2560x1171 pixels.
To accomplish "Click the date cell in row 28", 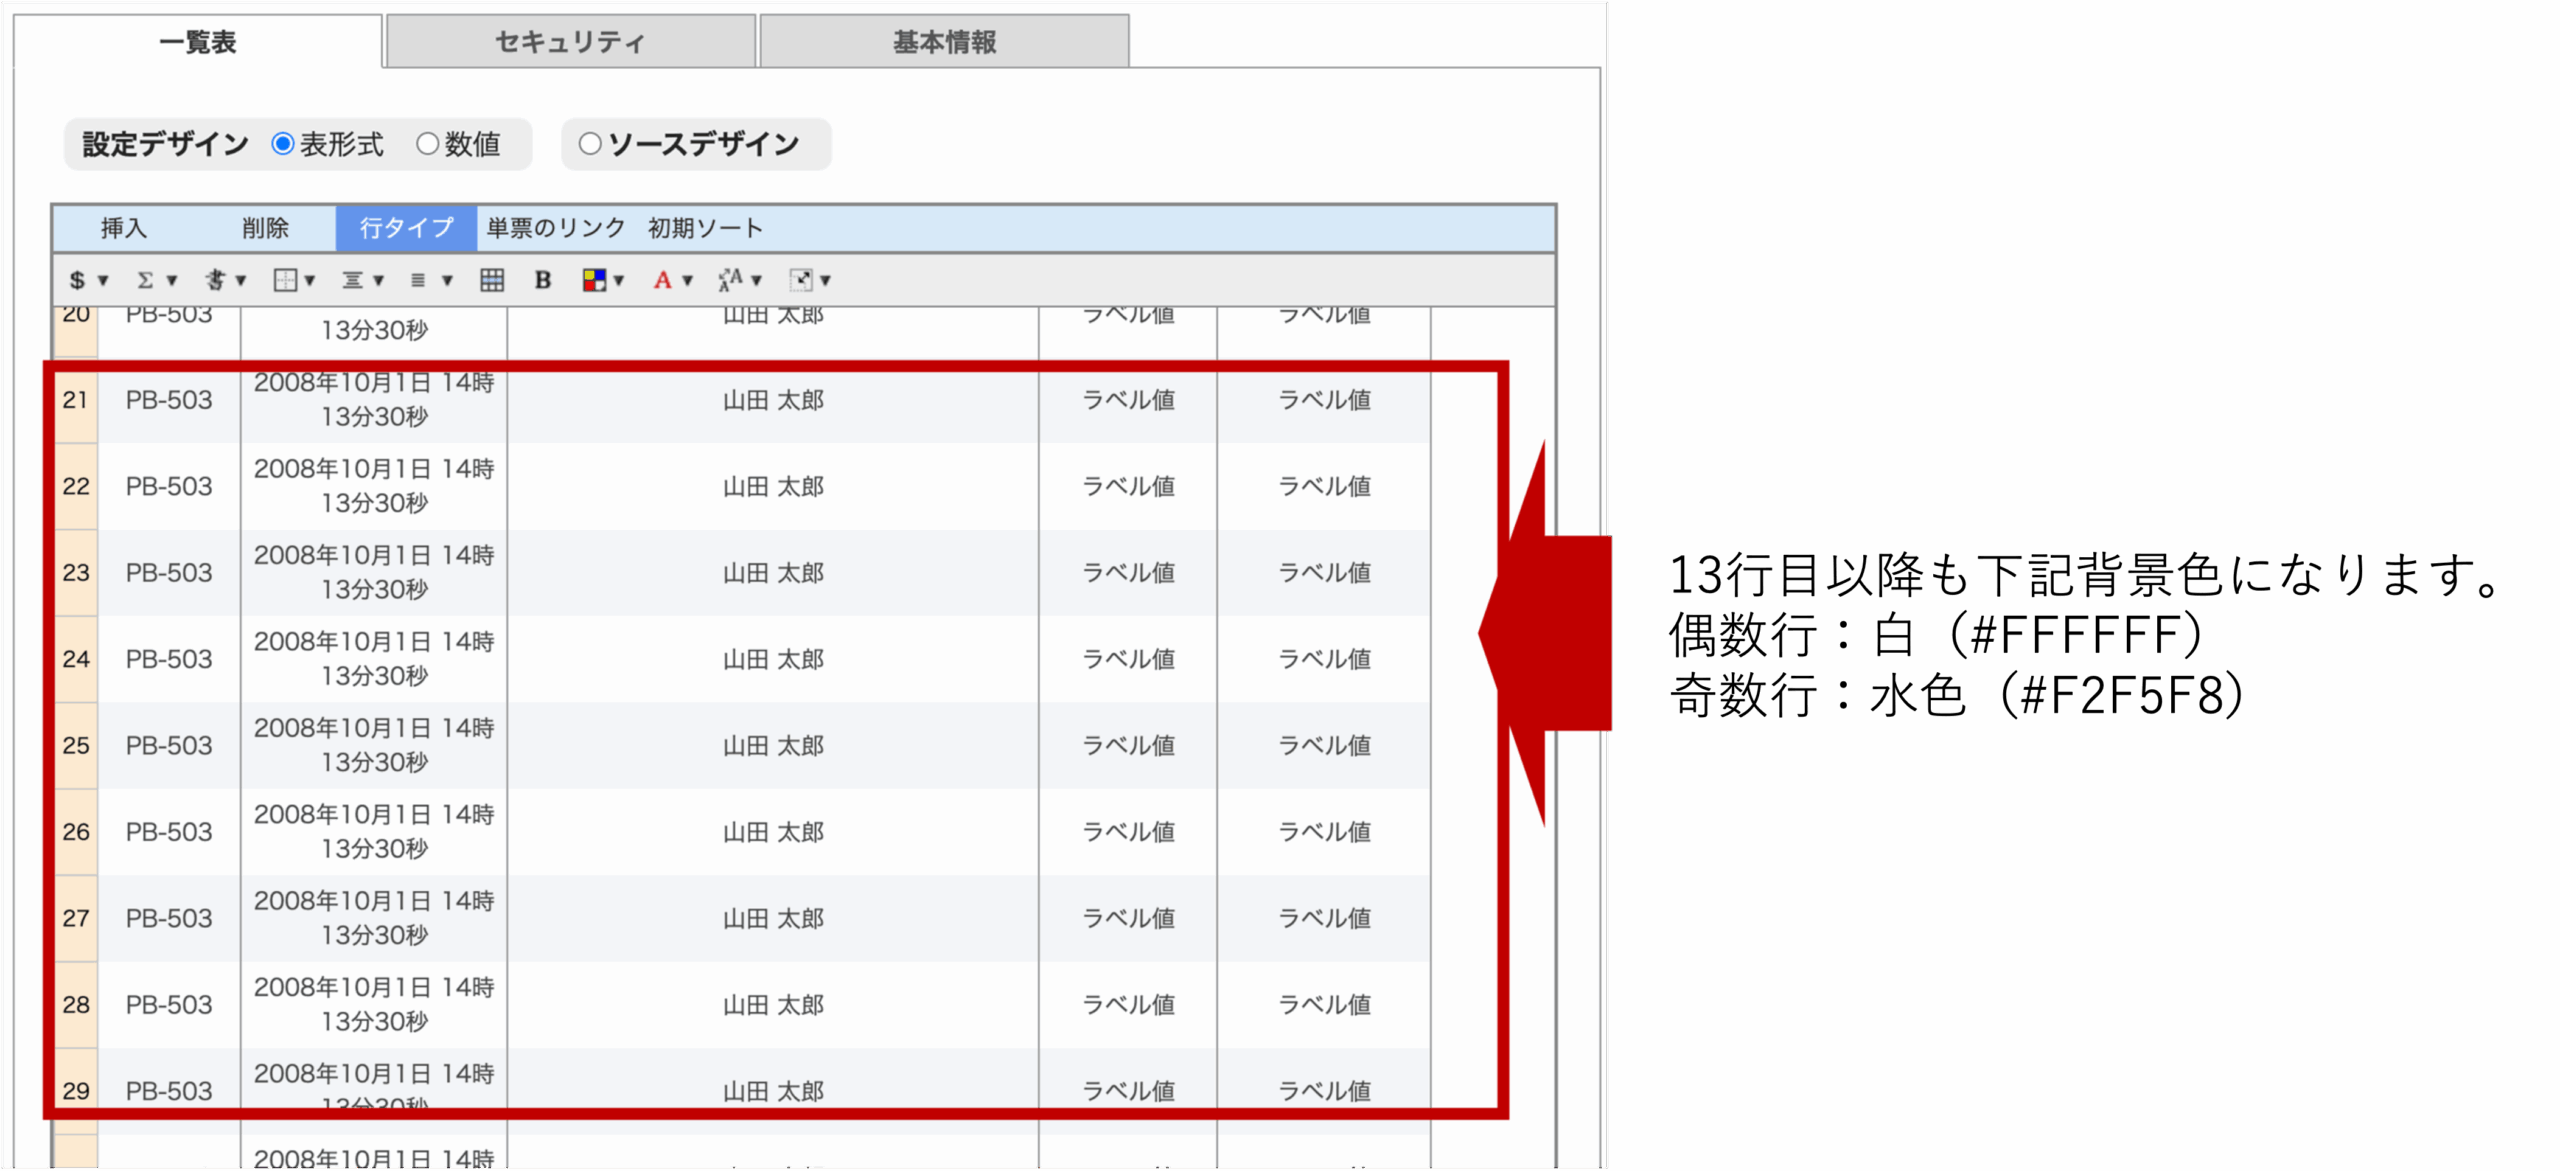I will [374, 1005].
